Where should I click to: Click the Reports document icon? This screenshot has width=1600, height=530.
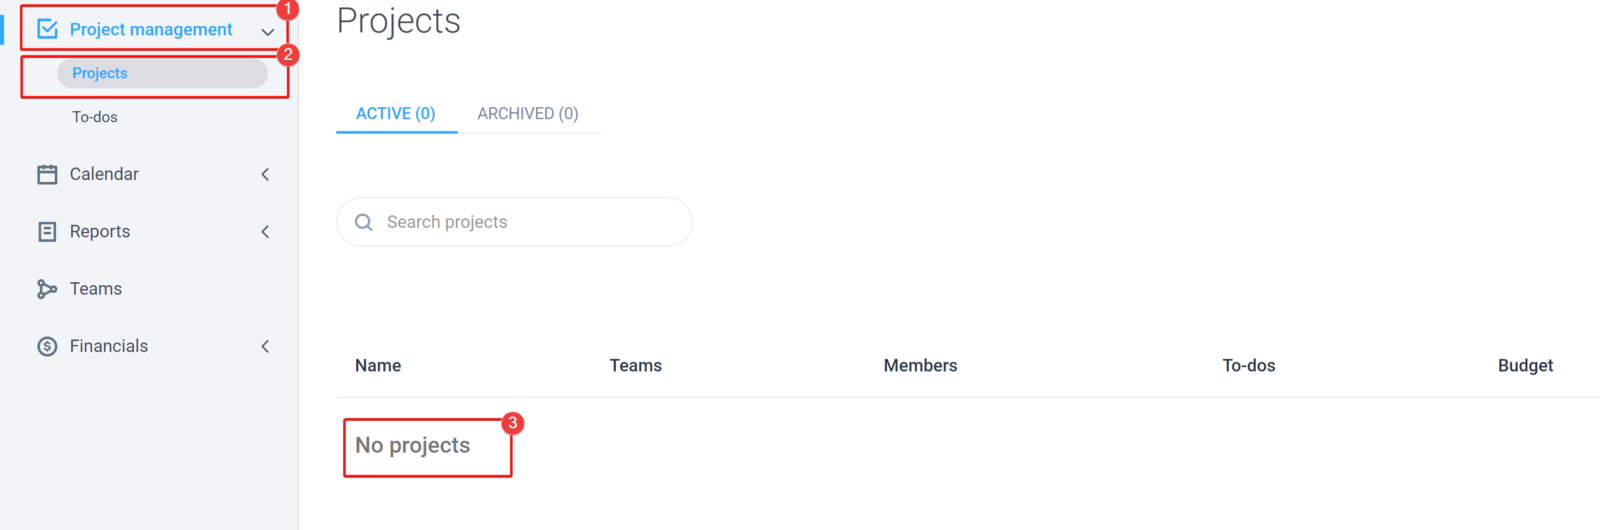click(47, 232)
